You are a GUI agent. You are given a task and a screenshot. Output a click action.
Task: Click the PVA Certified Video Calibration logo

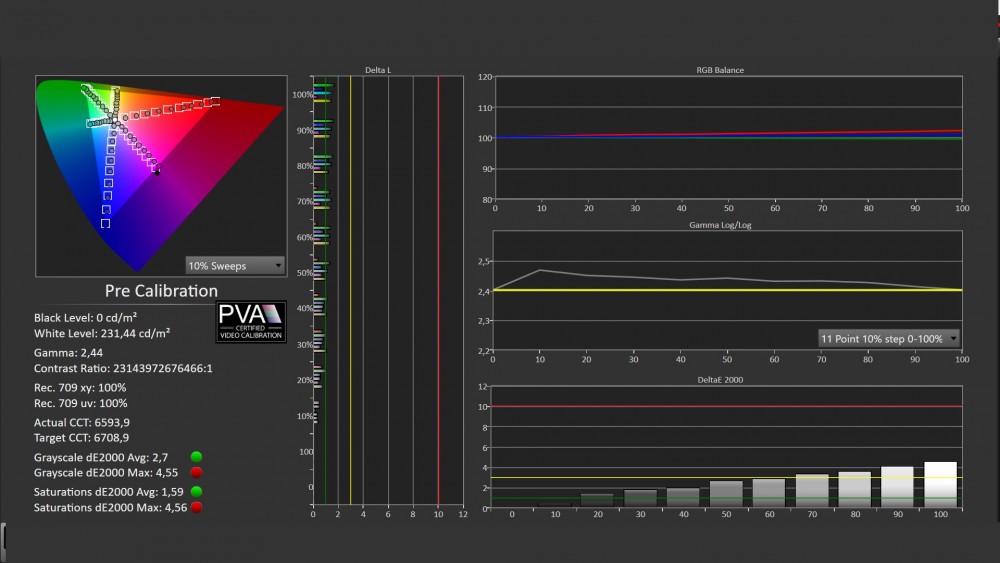click(251, 322)
